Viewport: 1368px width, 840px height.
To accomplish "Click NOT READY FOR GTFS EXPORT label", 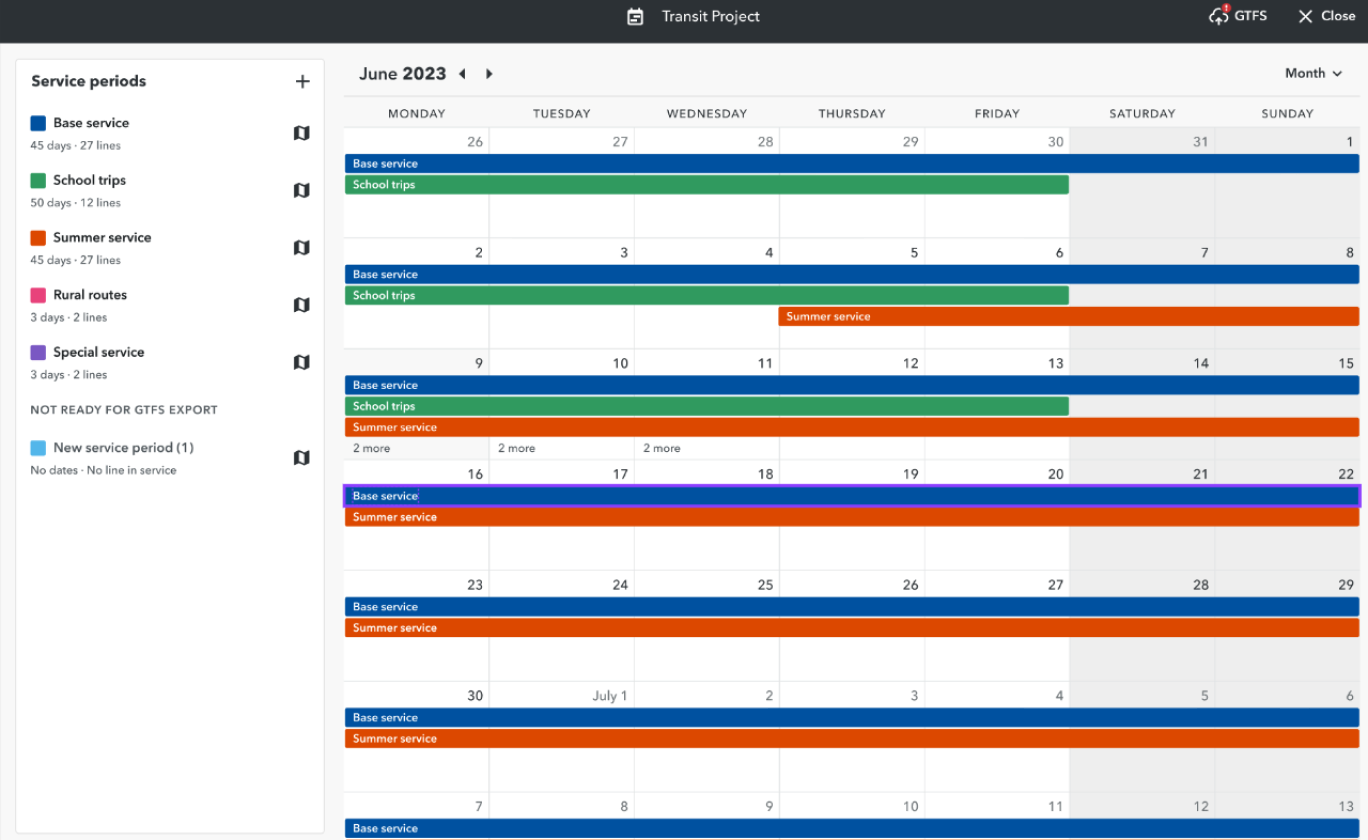I will 124,410.
